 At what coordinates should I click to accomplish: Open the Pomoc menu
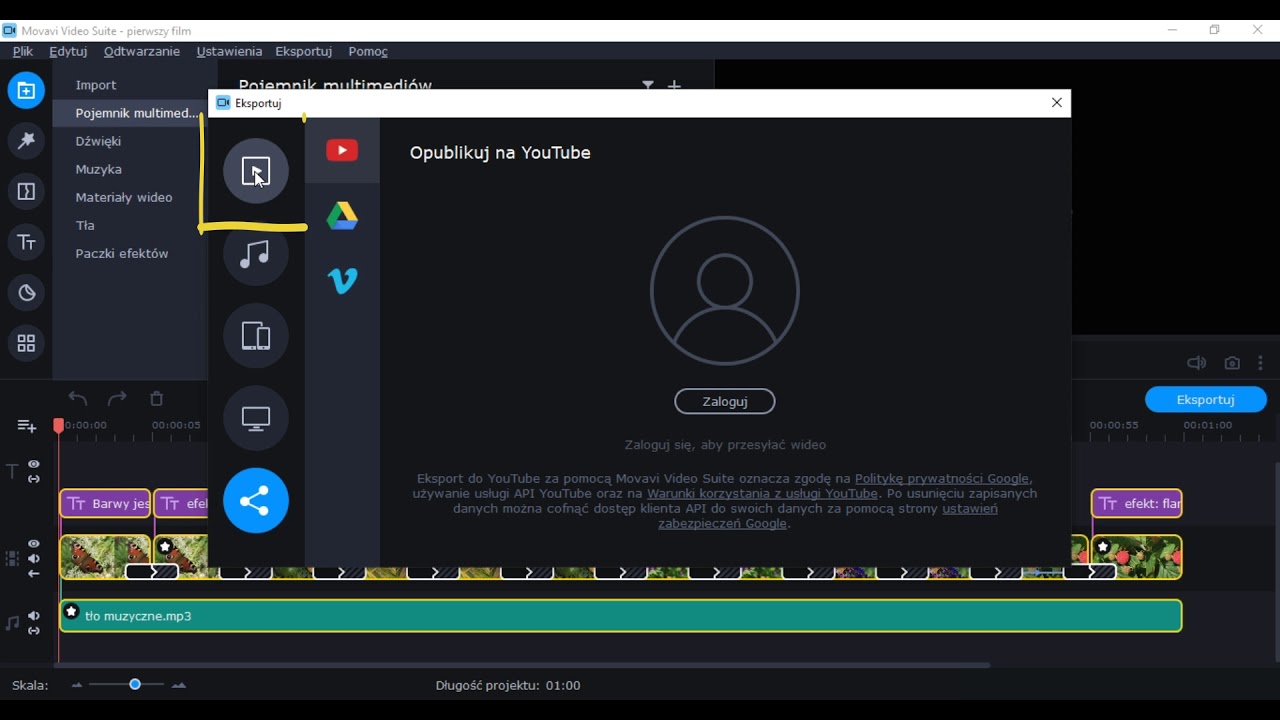[x=368, y=51]
